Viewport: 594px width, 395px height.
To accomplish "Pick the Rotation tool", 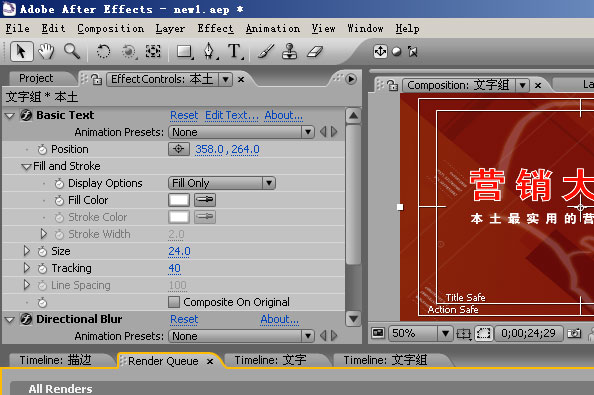I will pos(103,52).
